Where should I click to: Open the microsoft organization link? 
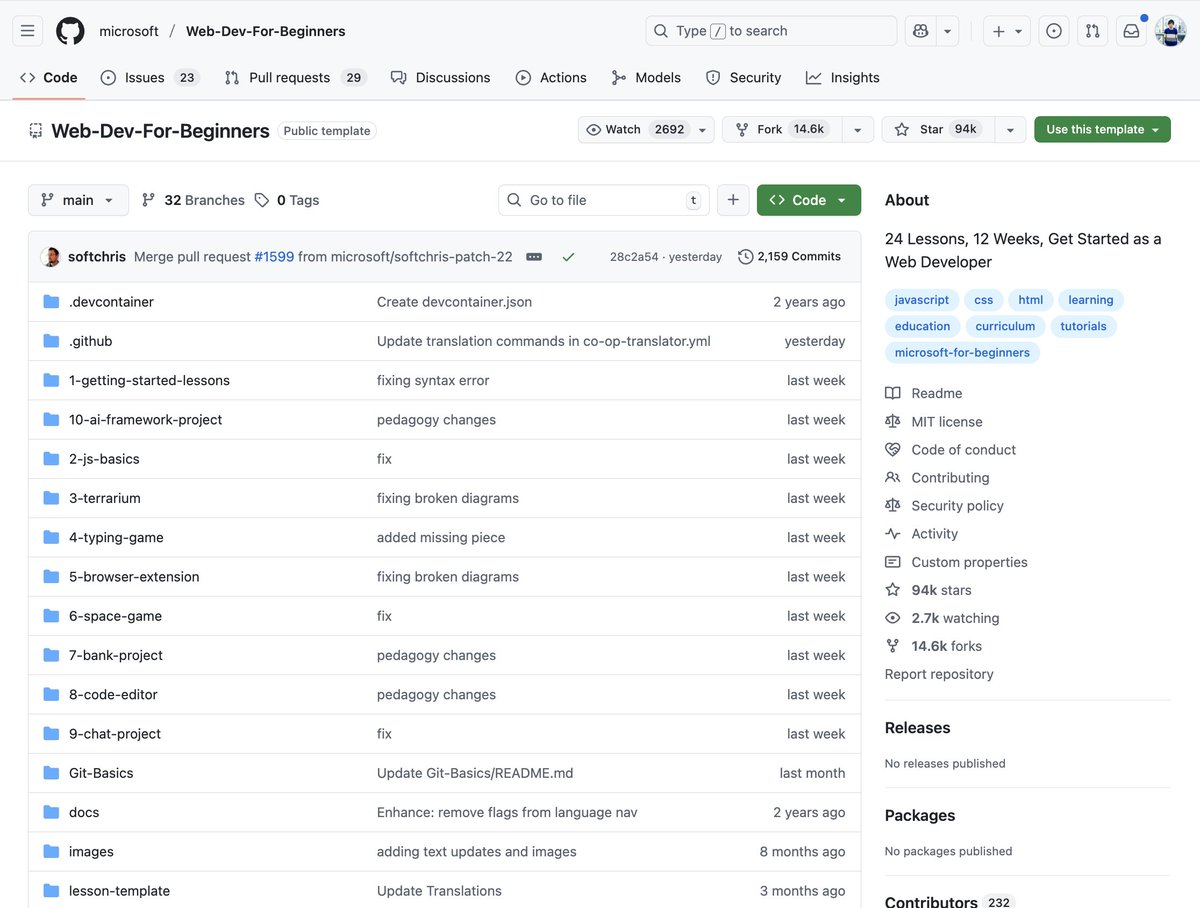(129, 31)
